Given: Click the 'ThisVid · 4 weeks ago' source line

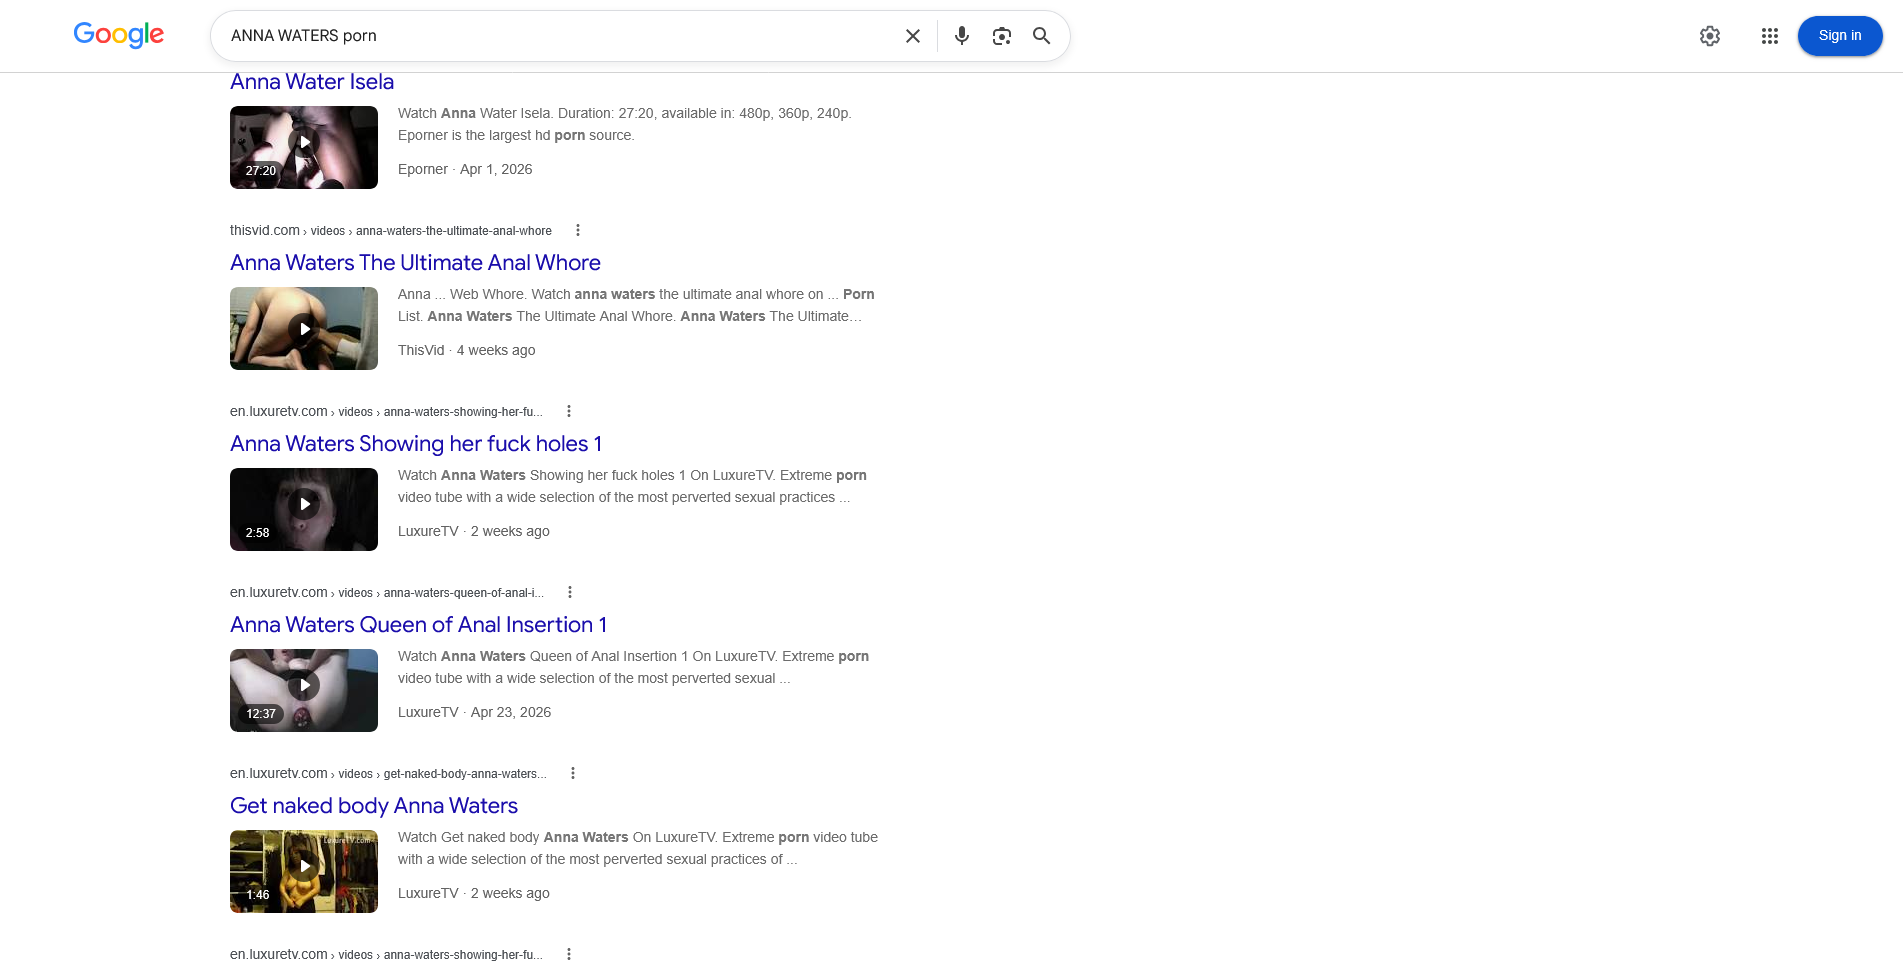Looking at the screenshot, I should click(x=466, y=350).
